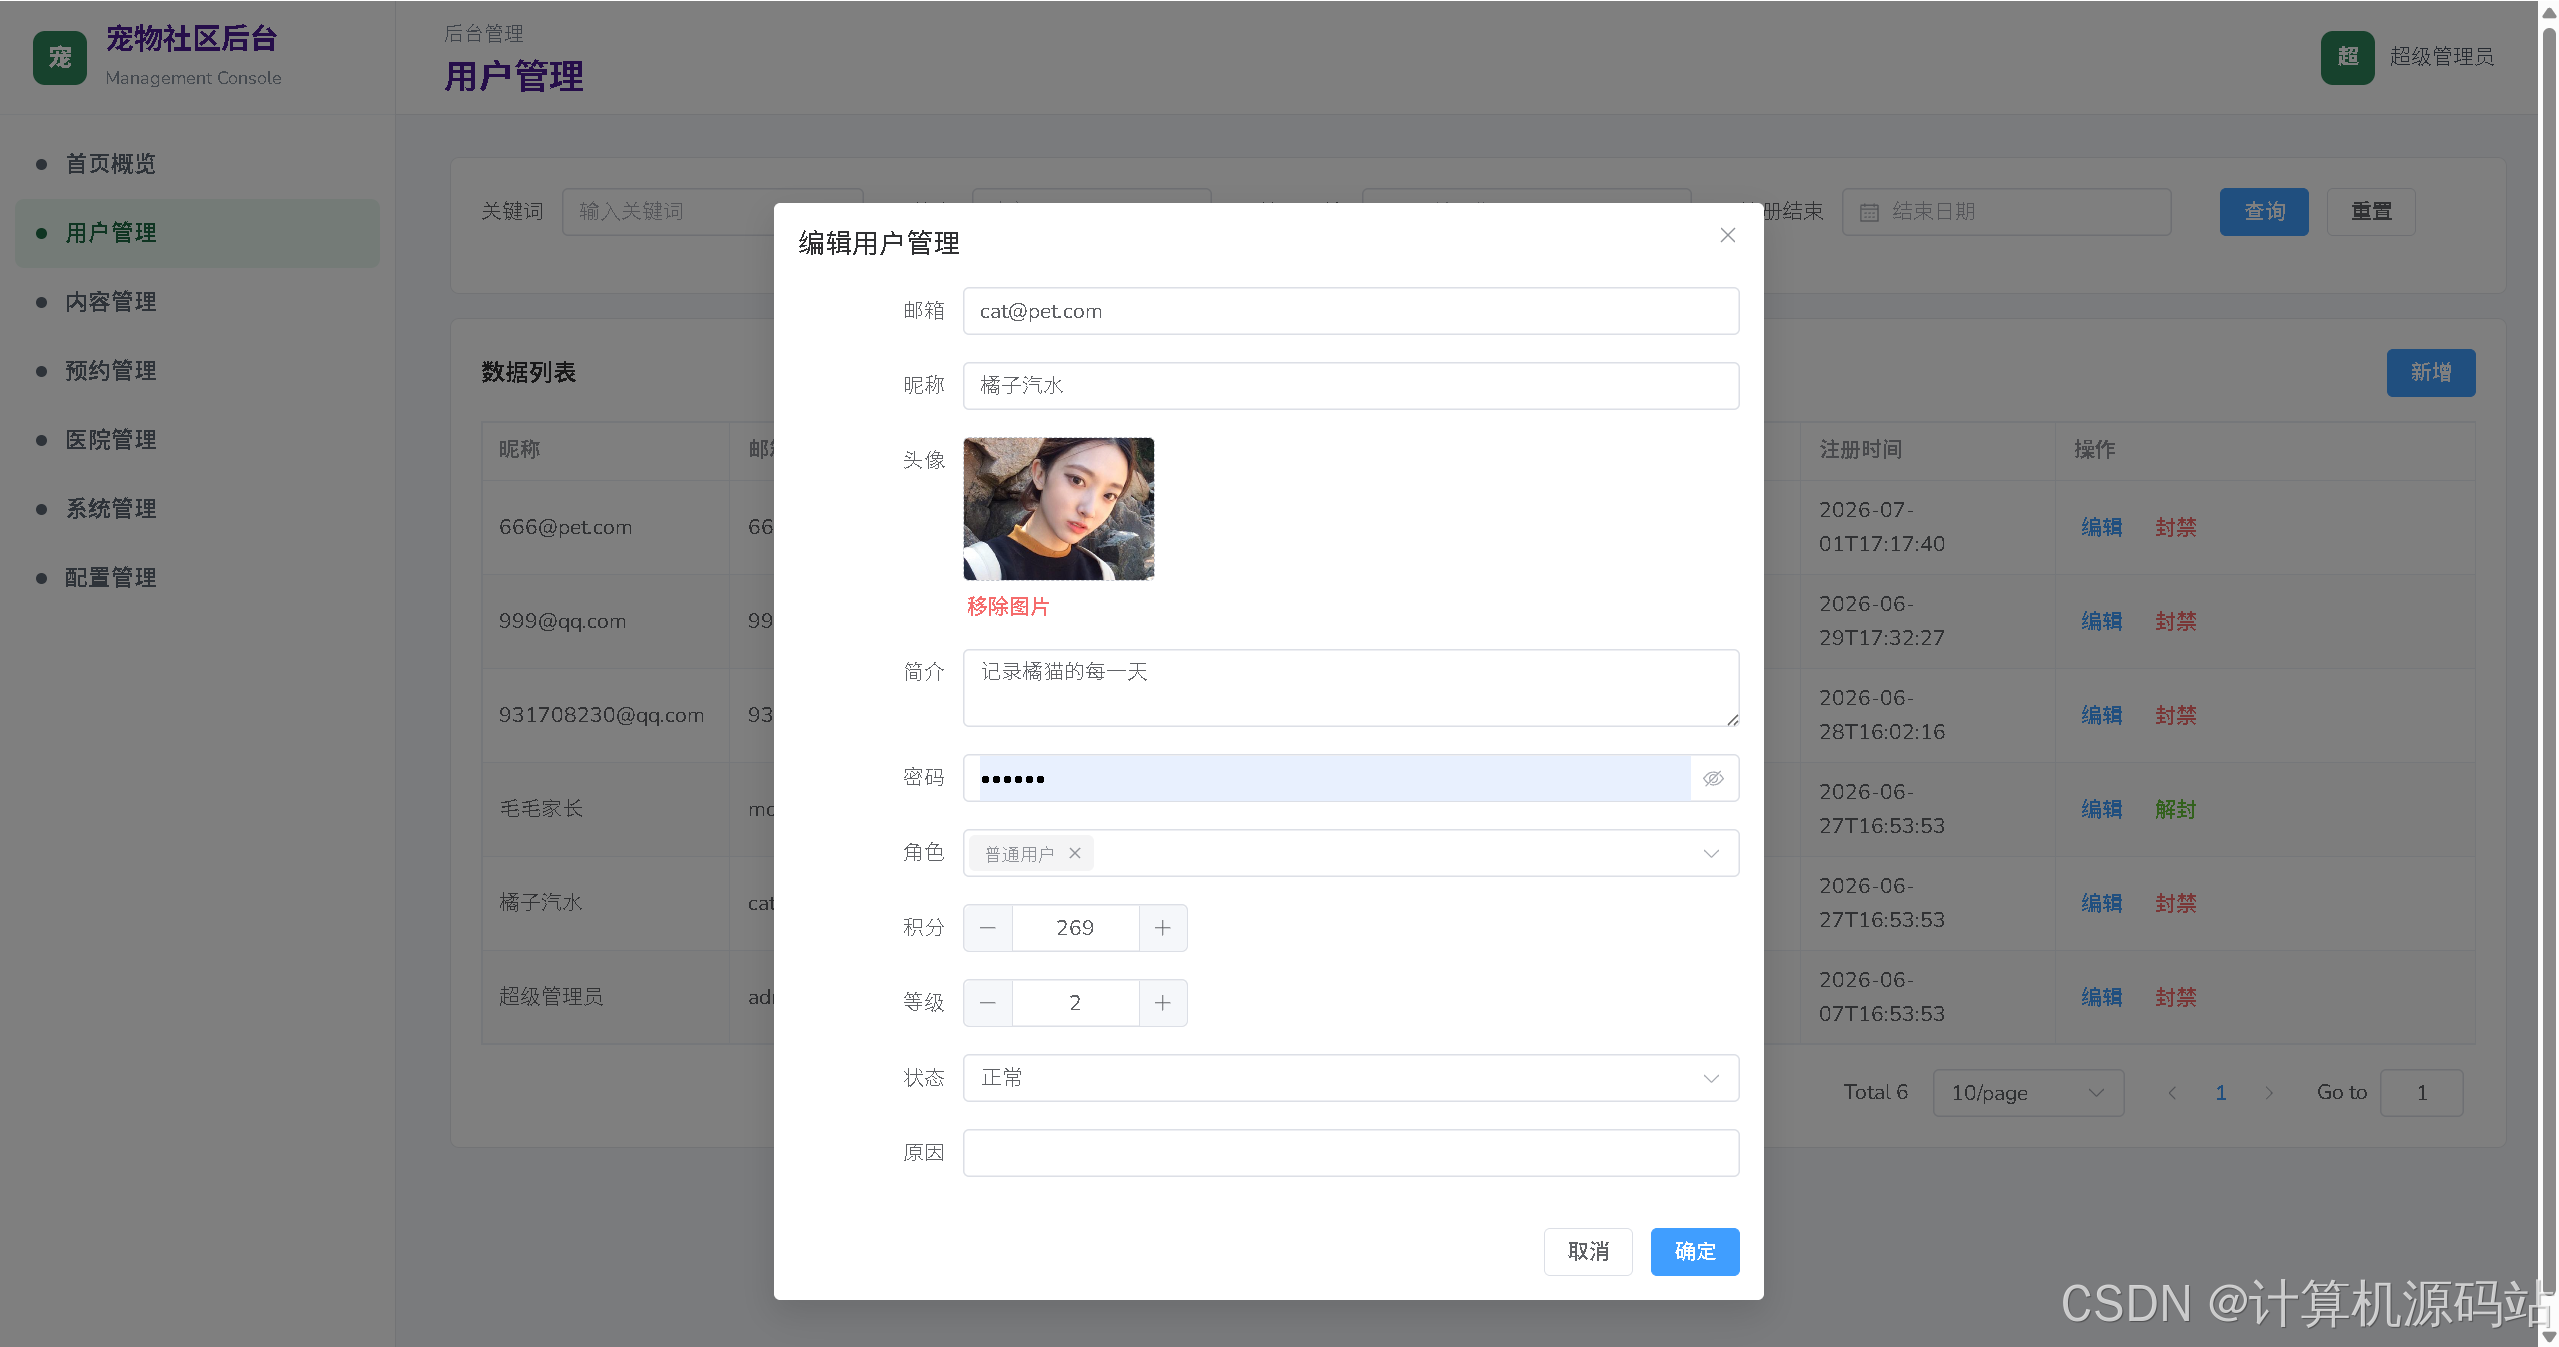Click the 简介 text area
The image size is (2559, 1347).
point(1351,688)
